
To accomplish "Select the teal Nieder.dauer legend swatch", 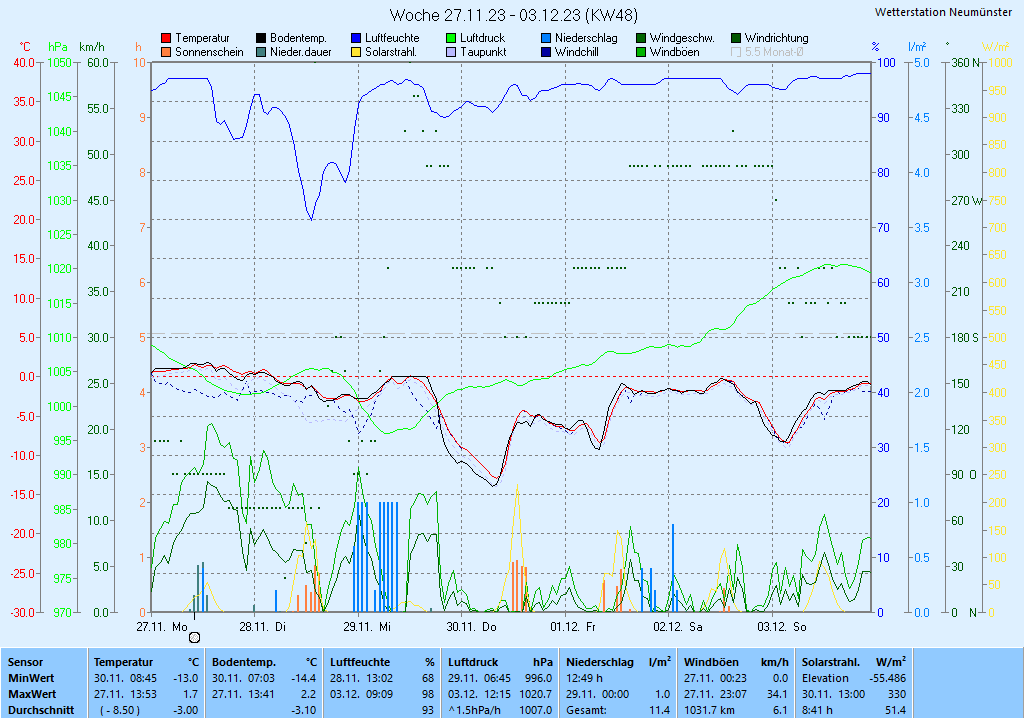I will coord(261,52).
